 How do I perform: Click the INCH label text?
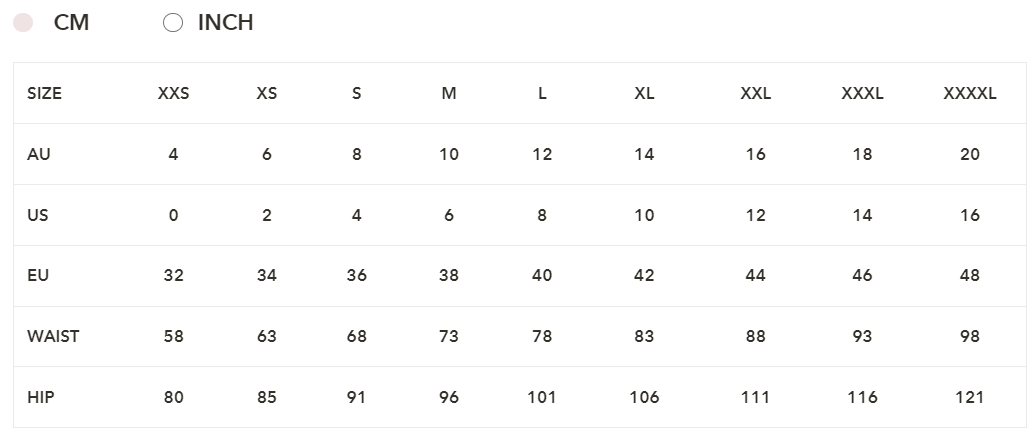point(225,23)
